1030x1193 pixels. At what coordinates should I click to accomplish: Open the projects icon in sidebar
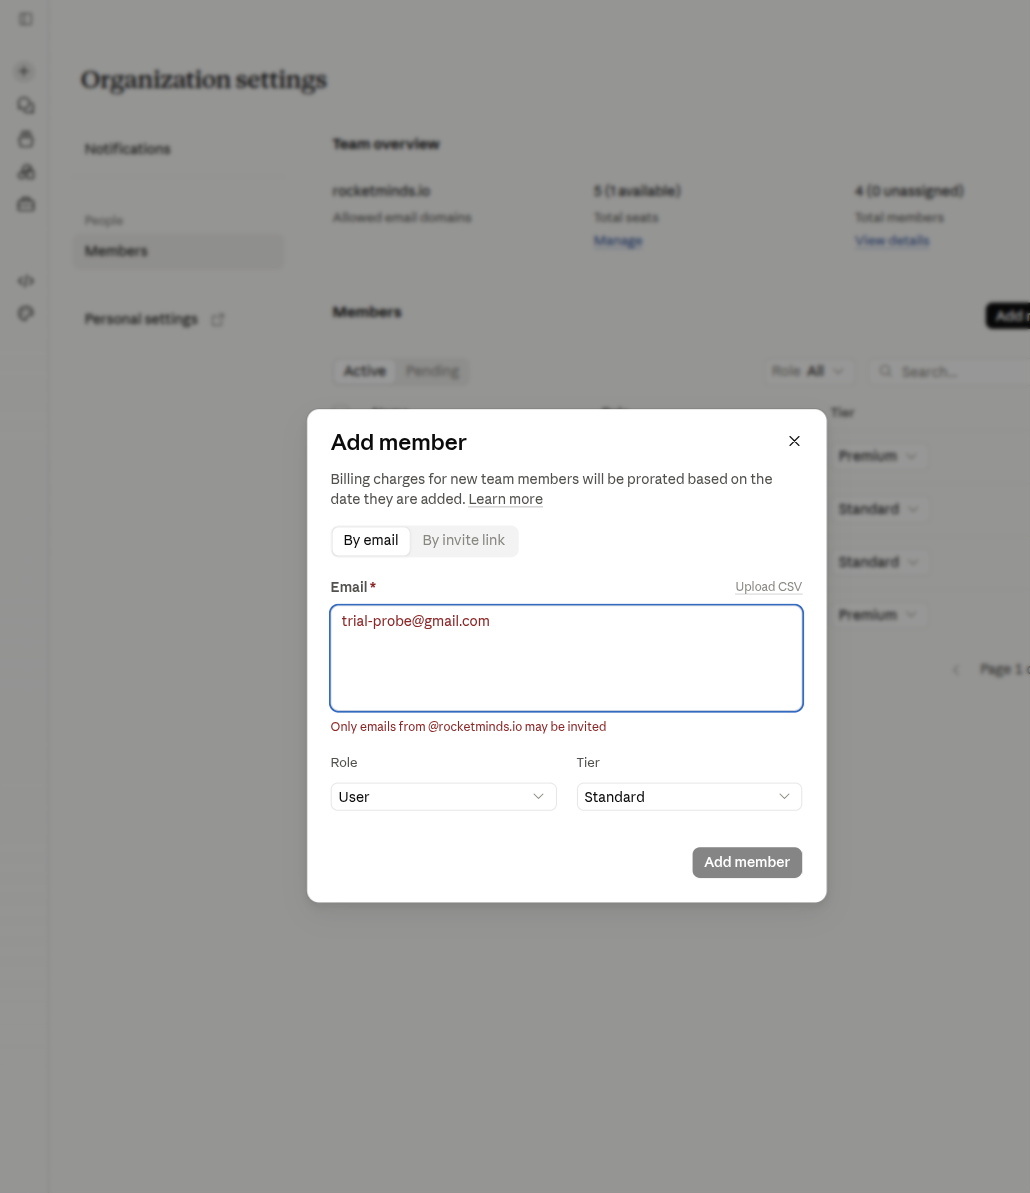click(26, 138)
